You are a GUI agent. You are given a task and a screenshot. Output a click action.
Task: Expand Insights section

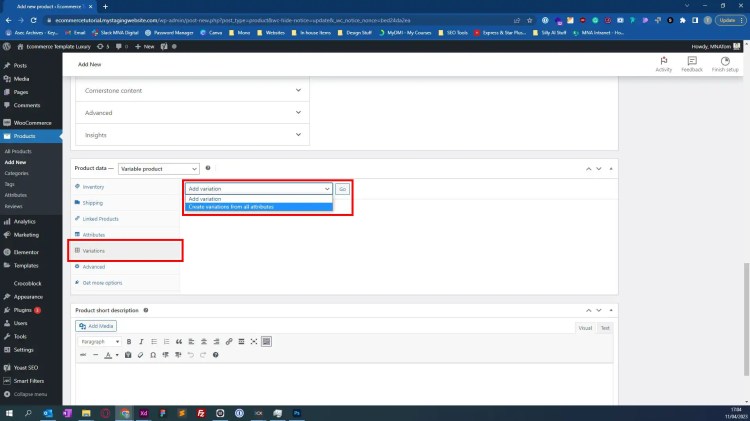tap(192, 135)
